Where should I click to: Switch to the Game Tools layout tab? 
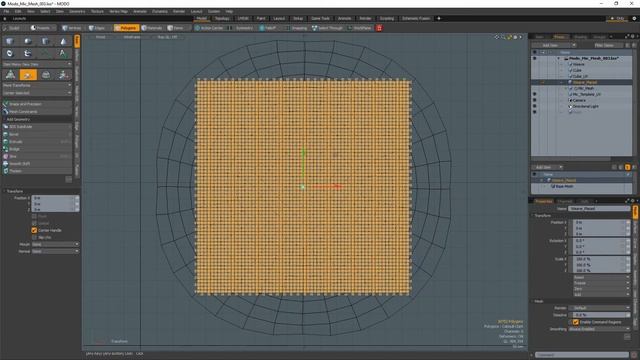pos(320,18)
